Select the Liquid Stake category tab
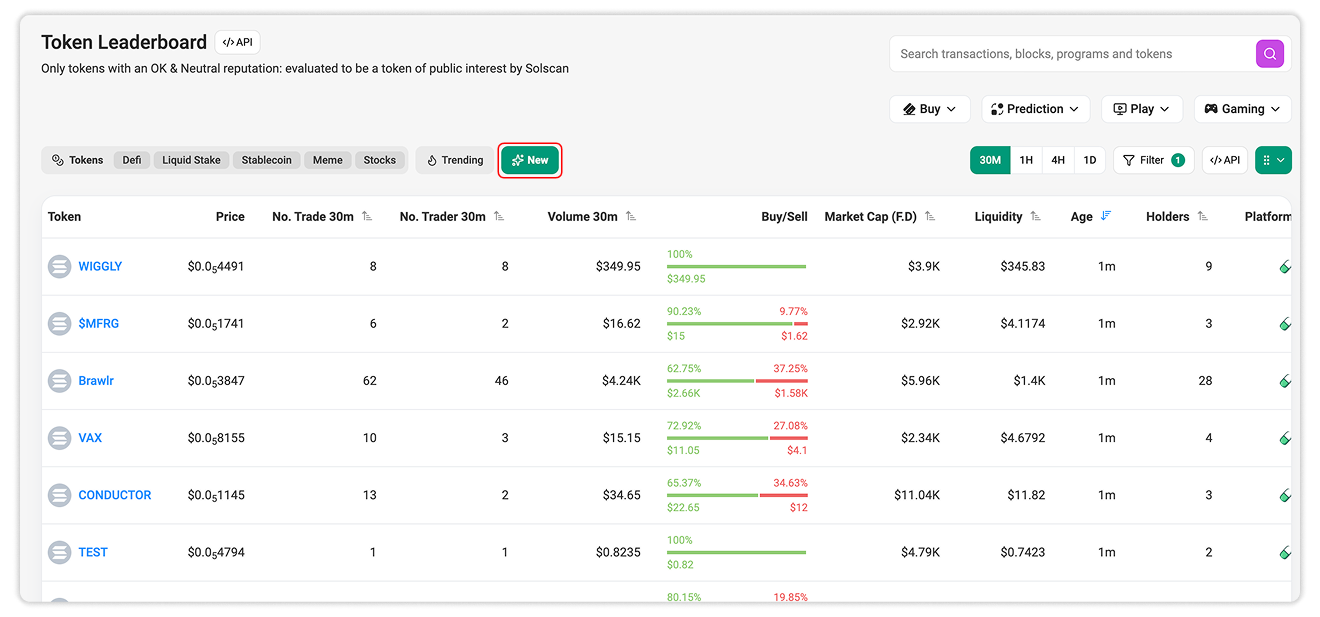 [191, 160]
